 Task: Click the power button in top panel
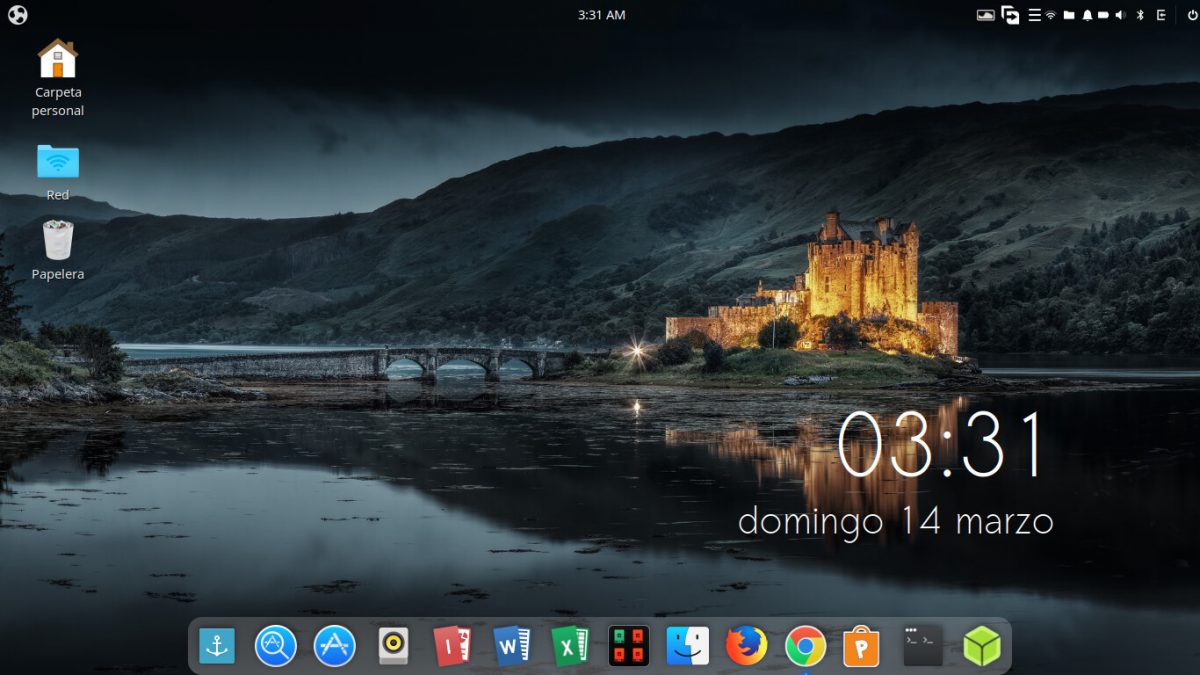pyautogui.click(x=1192, y=15)
